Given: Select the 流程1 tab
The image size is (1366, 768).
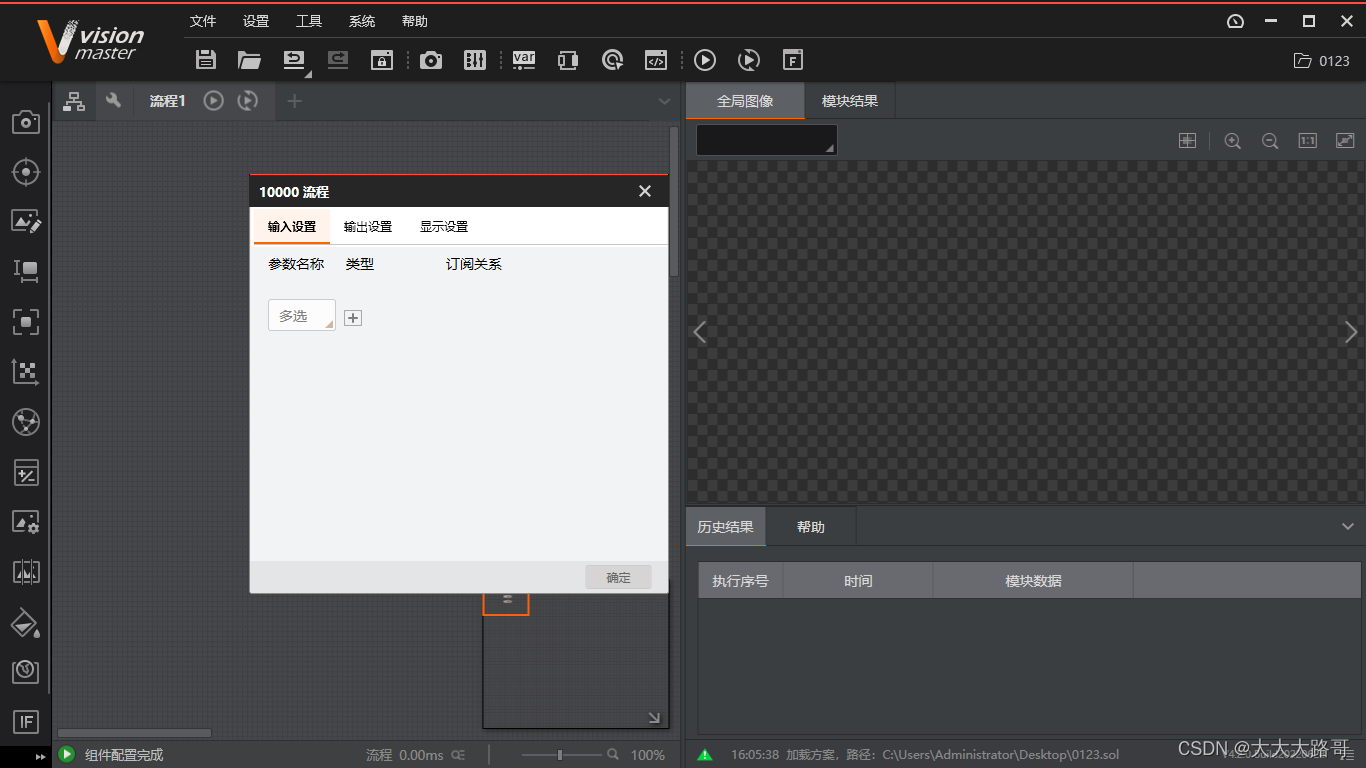Looking at the screenshot, I should [167, 101].
